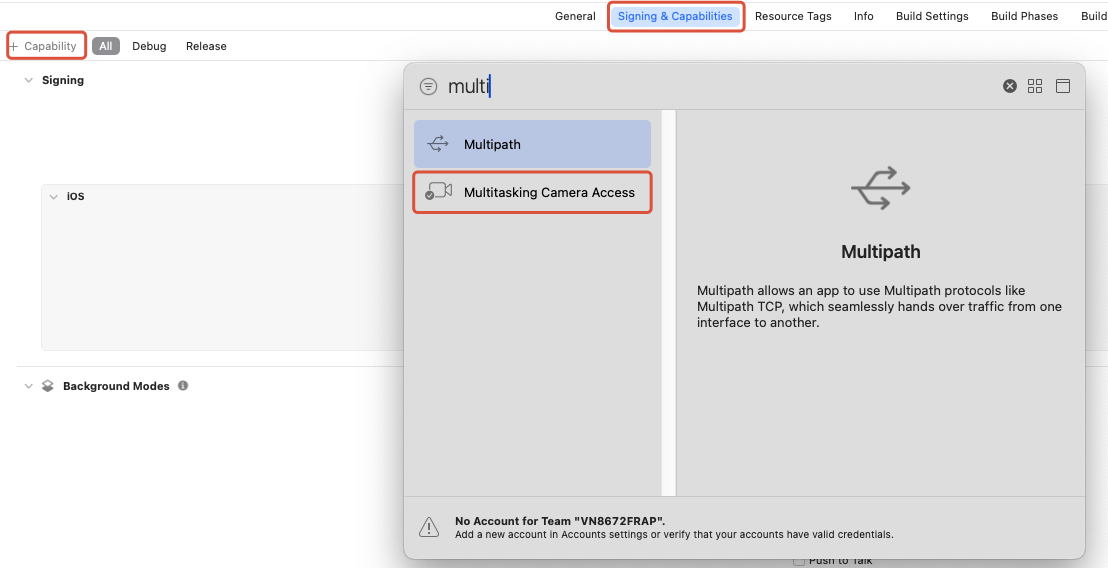Switch to the General tab
This screenshot has height=568, width=1108.
coord(575,16)
